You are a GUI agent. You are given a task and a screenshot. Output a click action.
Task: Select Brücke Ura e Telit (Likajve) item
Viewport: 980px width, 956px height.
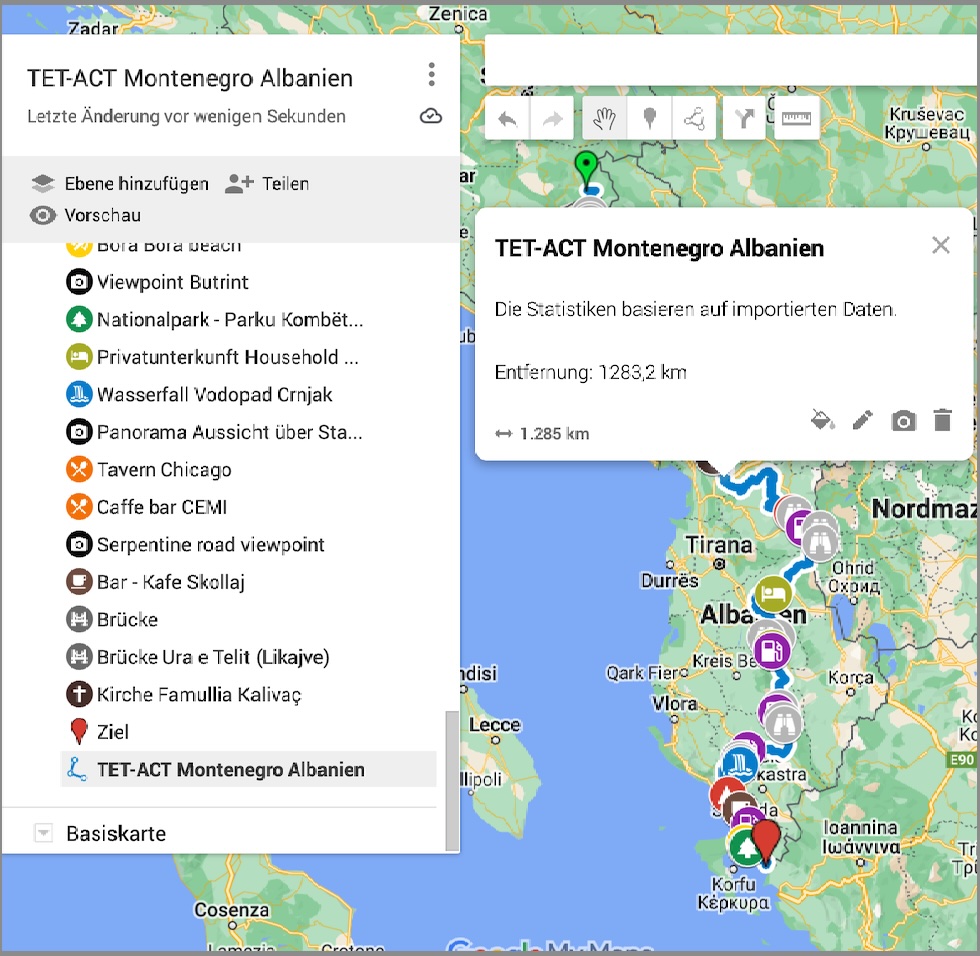pos(250,657)
